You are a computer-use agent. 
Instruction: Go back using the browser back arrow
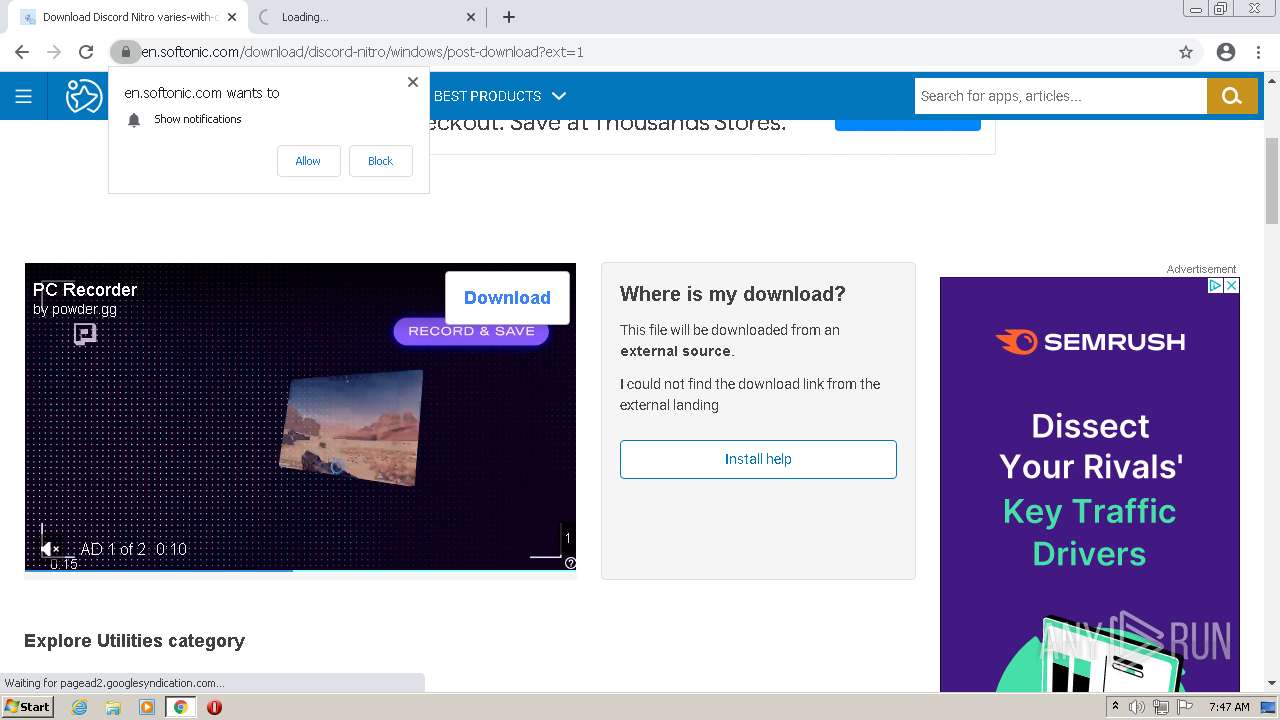click(x=22, y=52)
